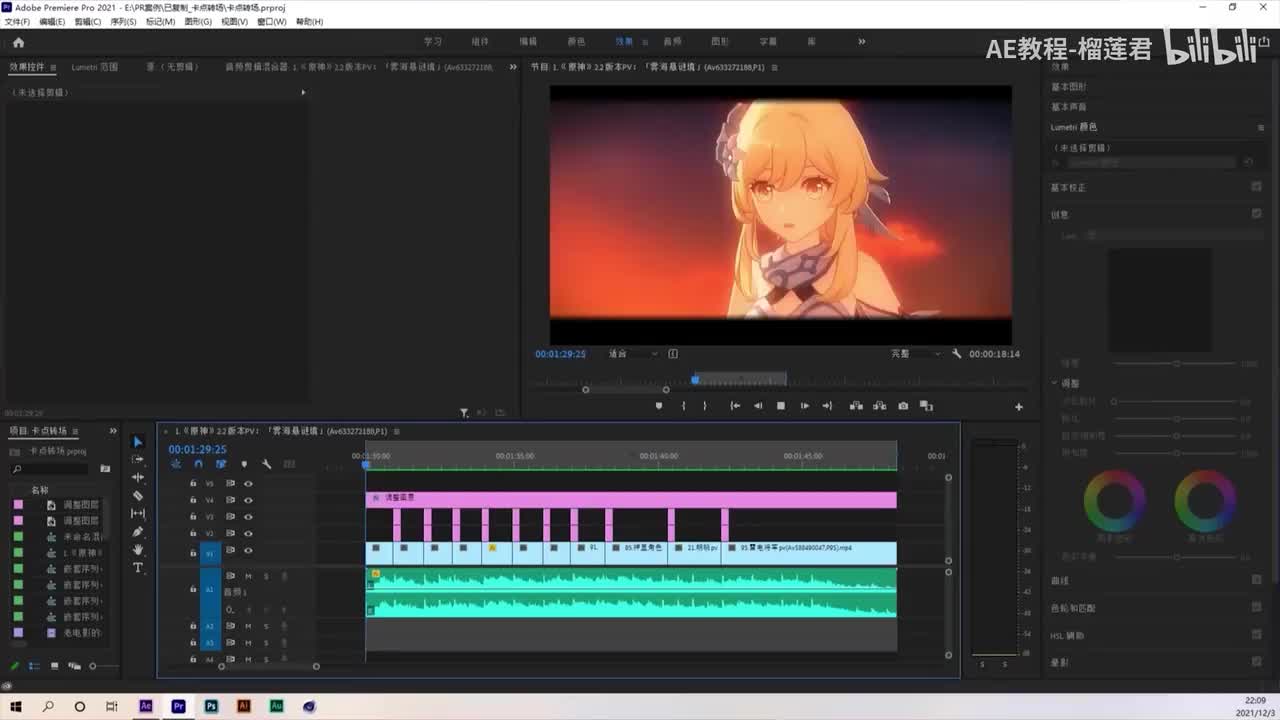1280x720 pixels.
Task: Toggle Lumetri Basic Correction checkbox
Action: (1257, 187)
